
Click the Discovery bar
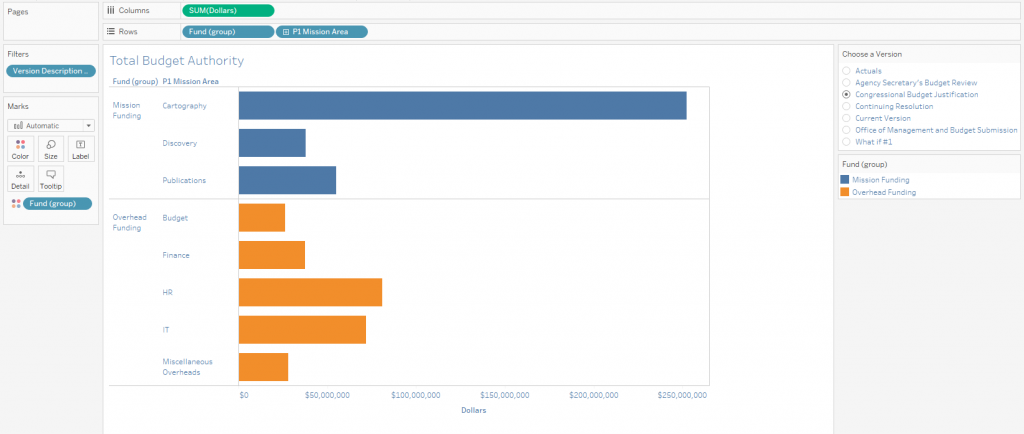(x=272, y=143)
